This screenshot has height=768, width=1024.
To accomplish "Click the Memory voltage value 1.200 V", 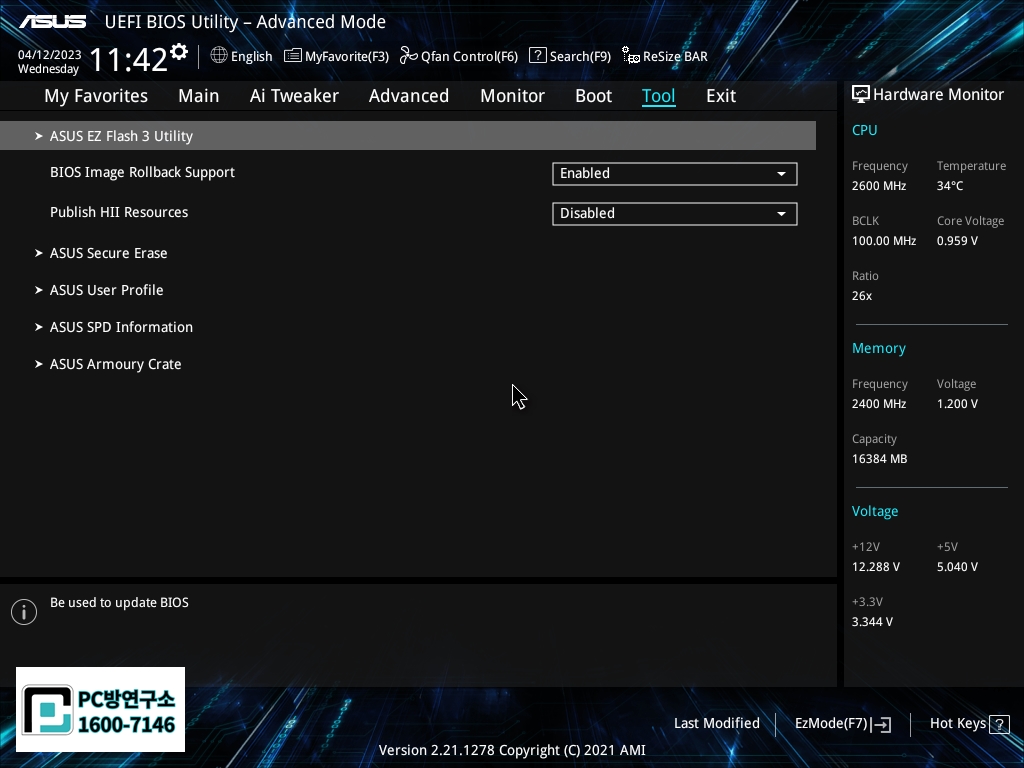I will 957,404.
